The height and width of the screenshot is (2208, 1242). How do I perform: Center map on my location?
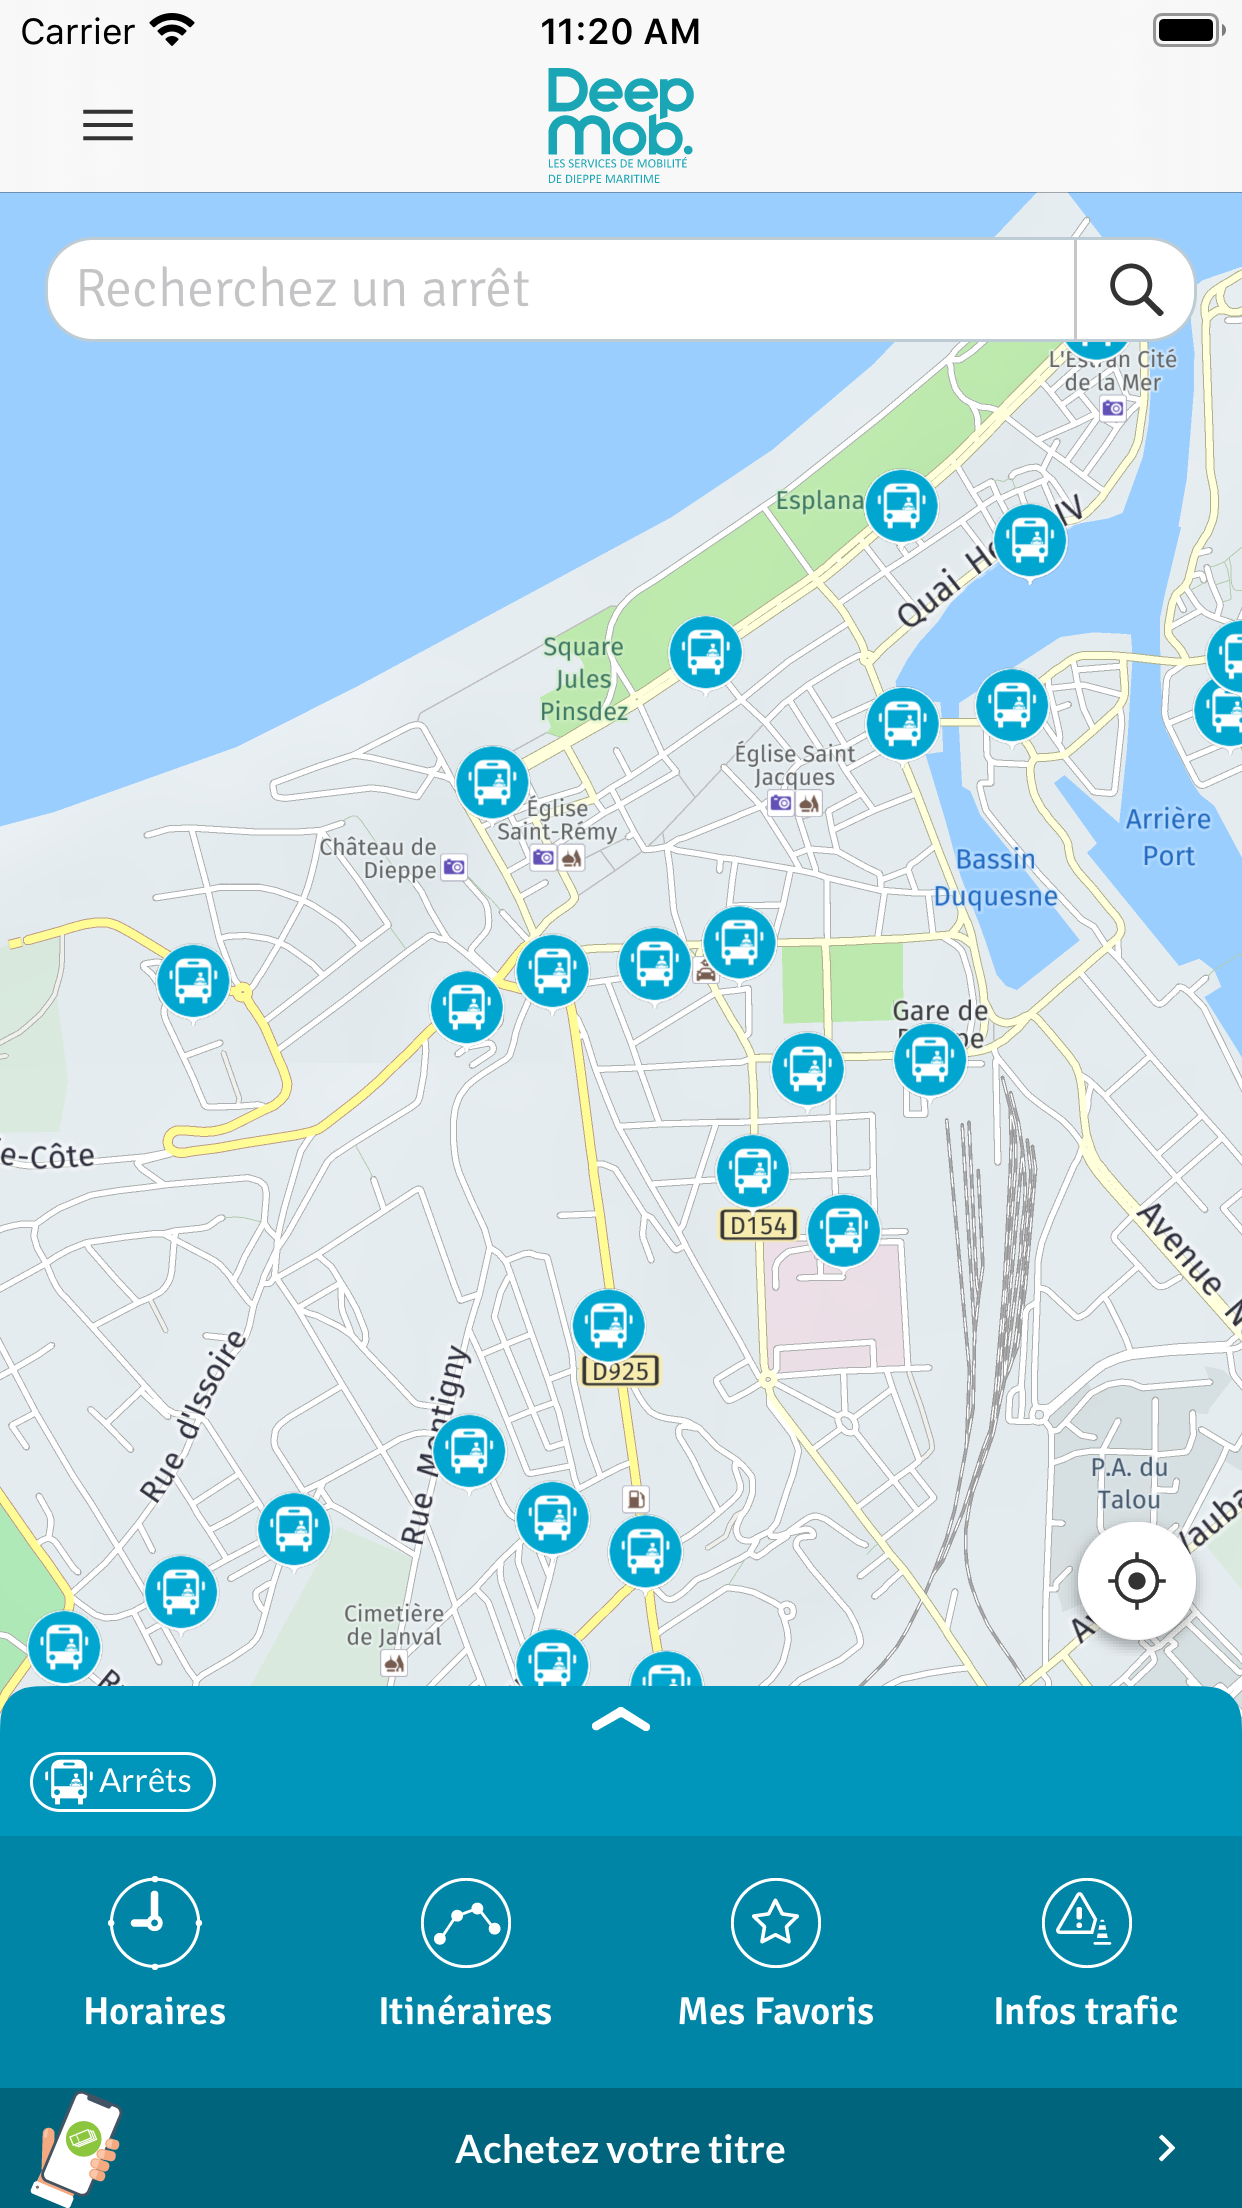(x=1137, y=1581)
